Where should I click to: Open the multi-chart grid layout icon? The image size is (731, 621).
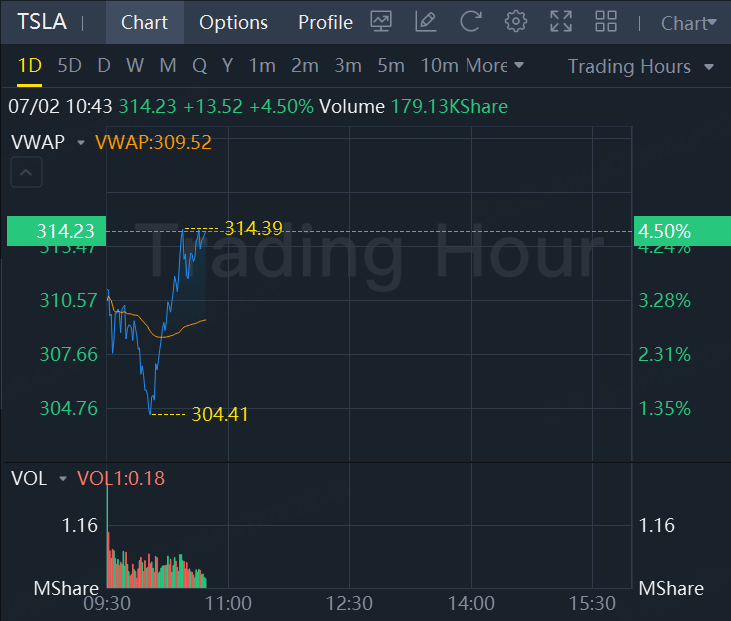(x=606, y=22)
